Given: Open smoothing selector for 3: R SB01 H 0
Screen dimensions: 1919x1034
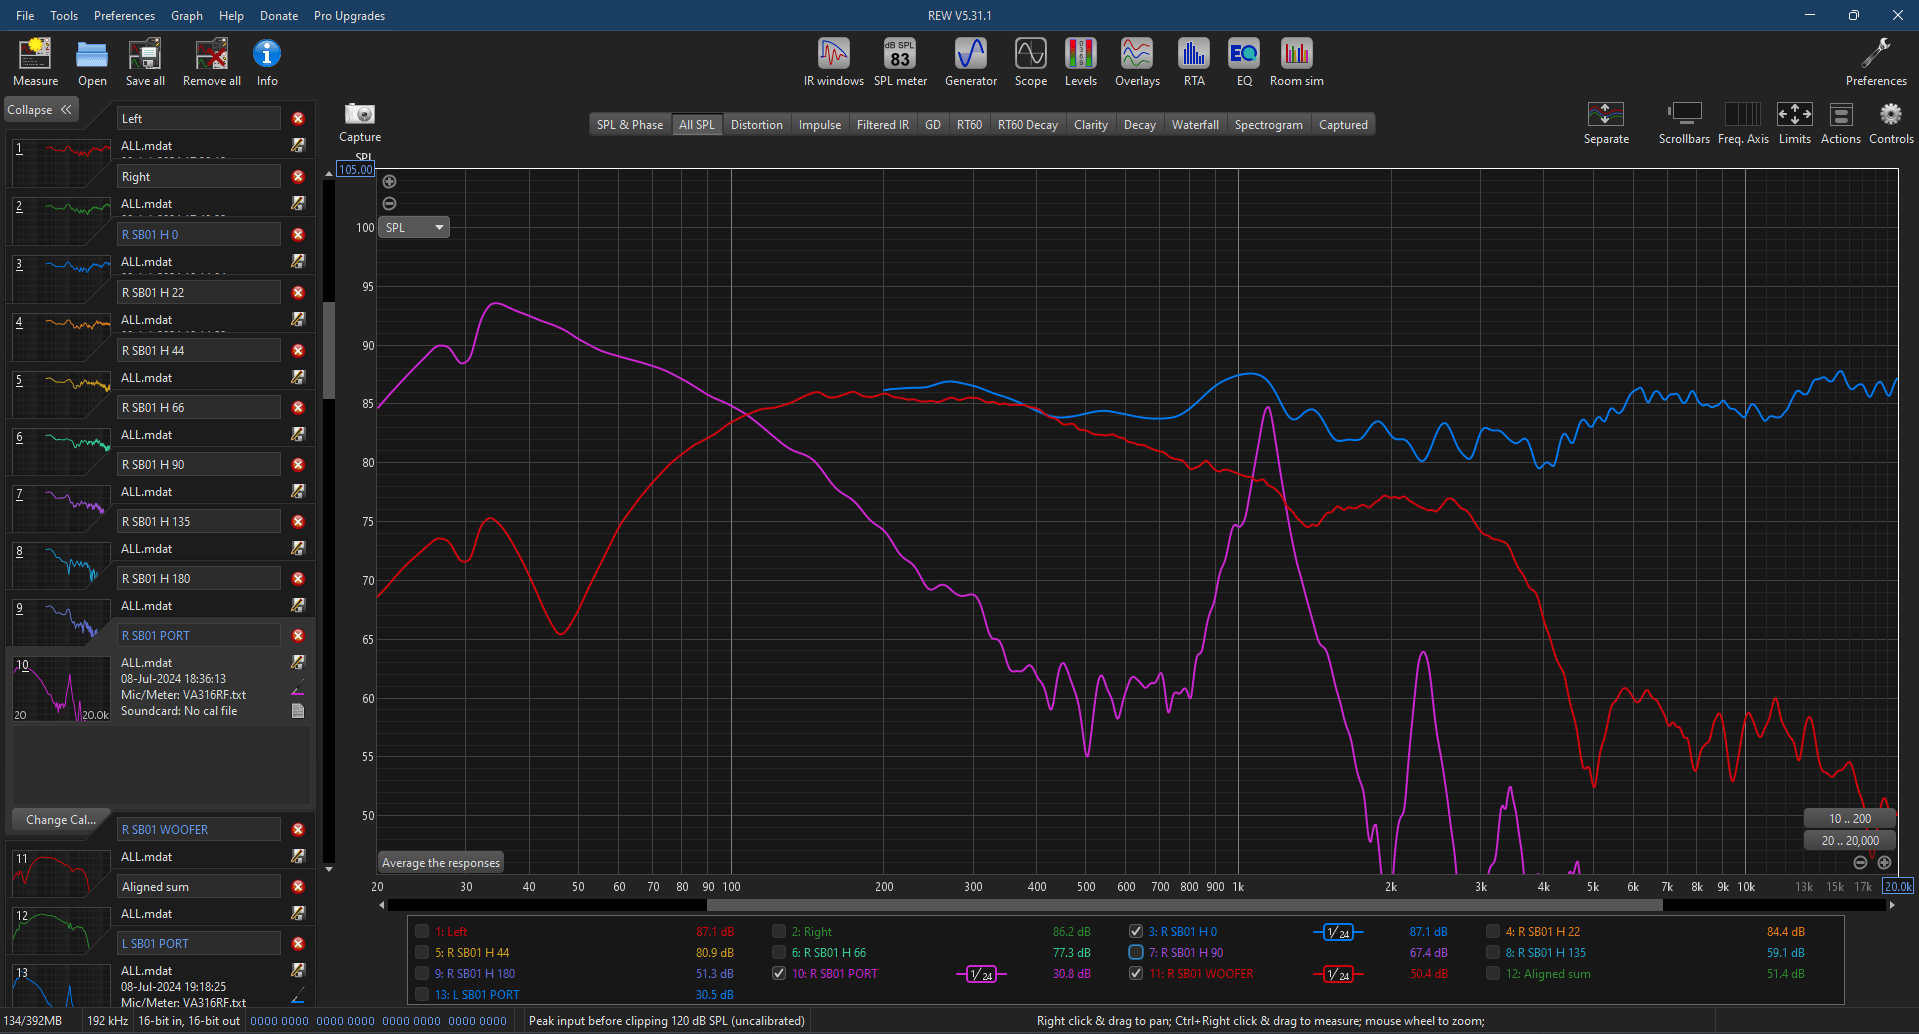Looking at the screenshot, I should (1337, 932).
